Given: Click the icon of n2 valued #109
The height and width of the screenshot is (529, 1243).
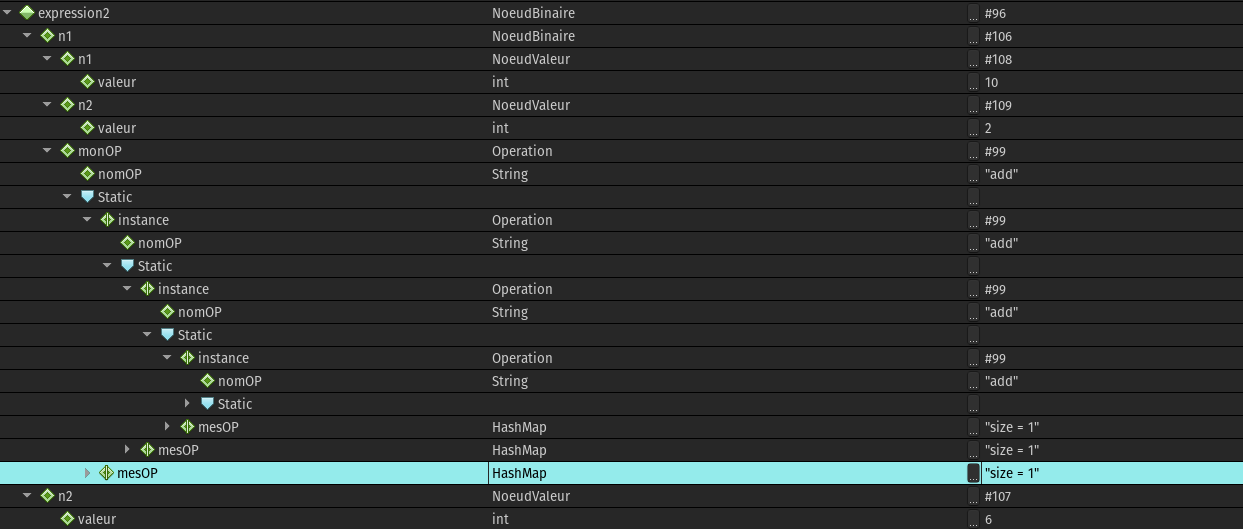Looking at the screenshot, I should tap(67, 105).
